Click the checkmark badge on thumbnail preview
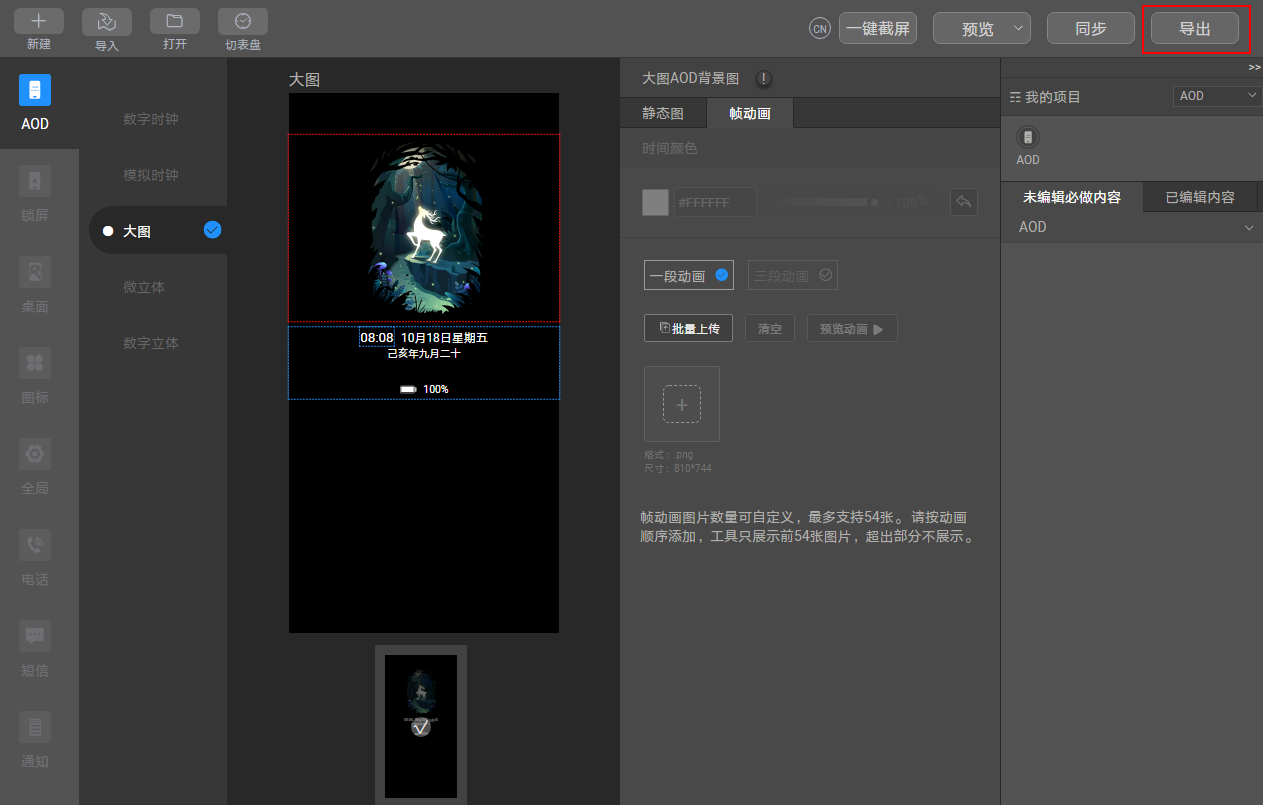1263x805 pixels. pos(421,727)
